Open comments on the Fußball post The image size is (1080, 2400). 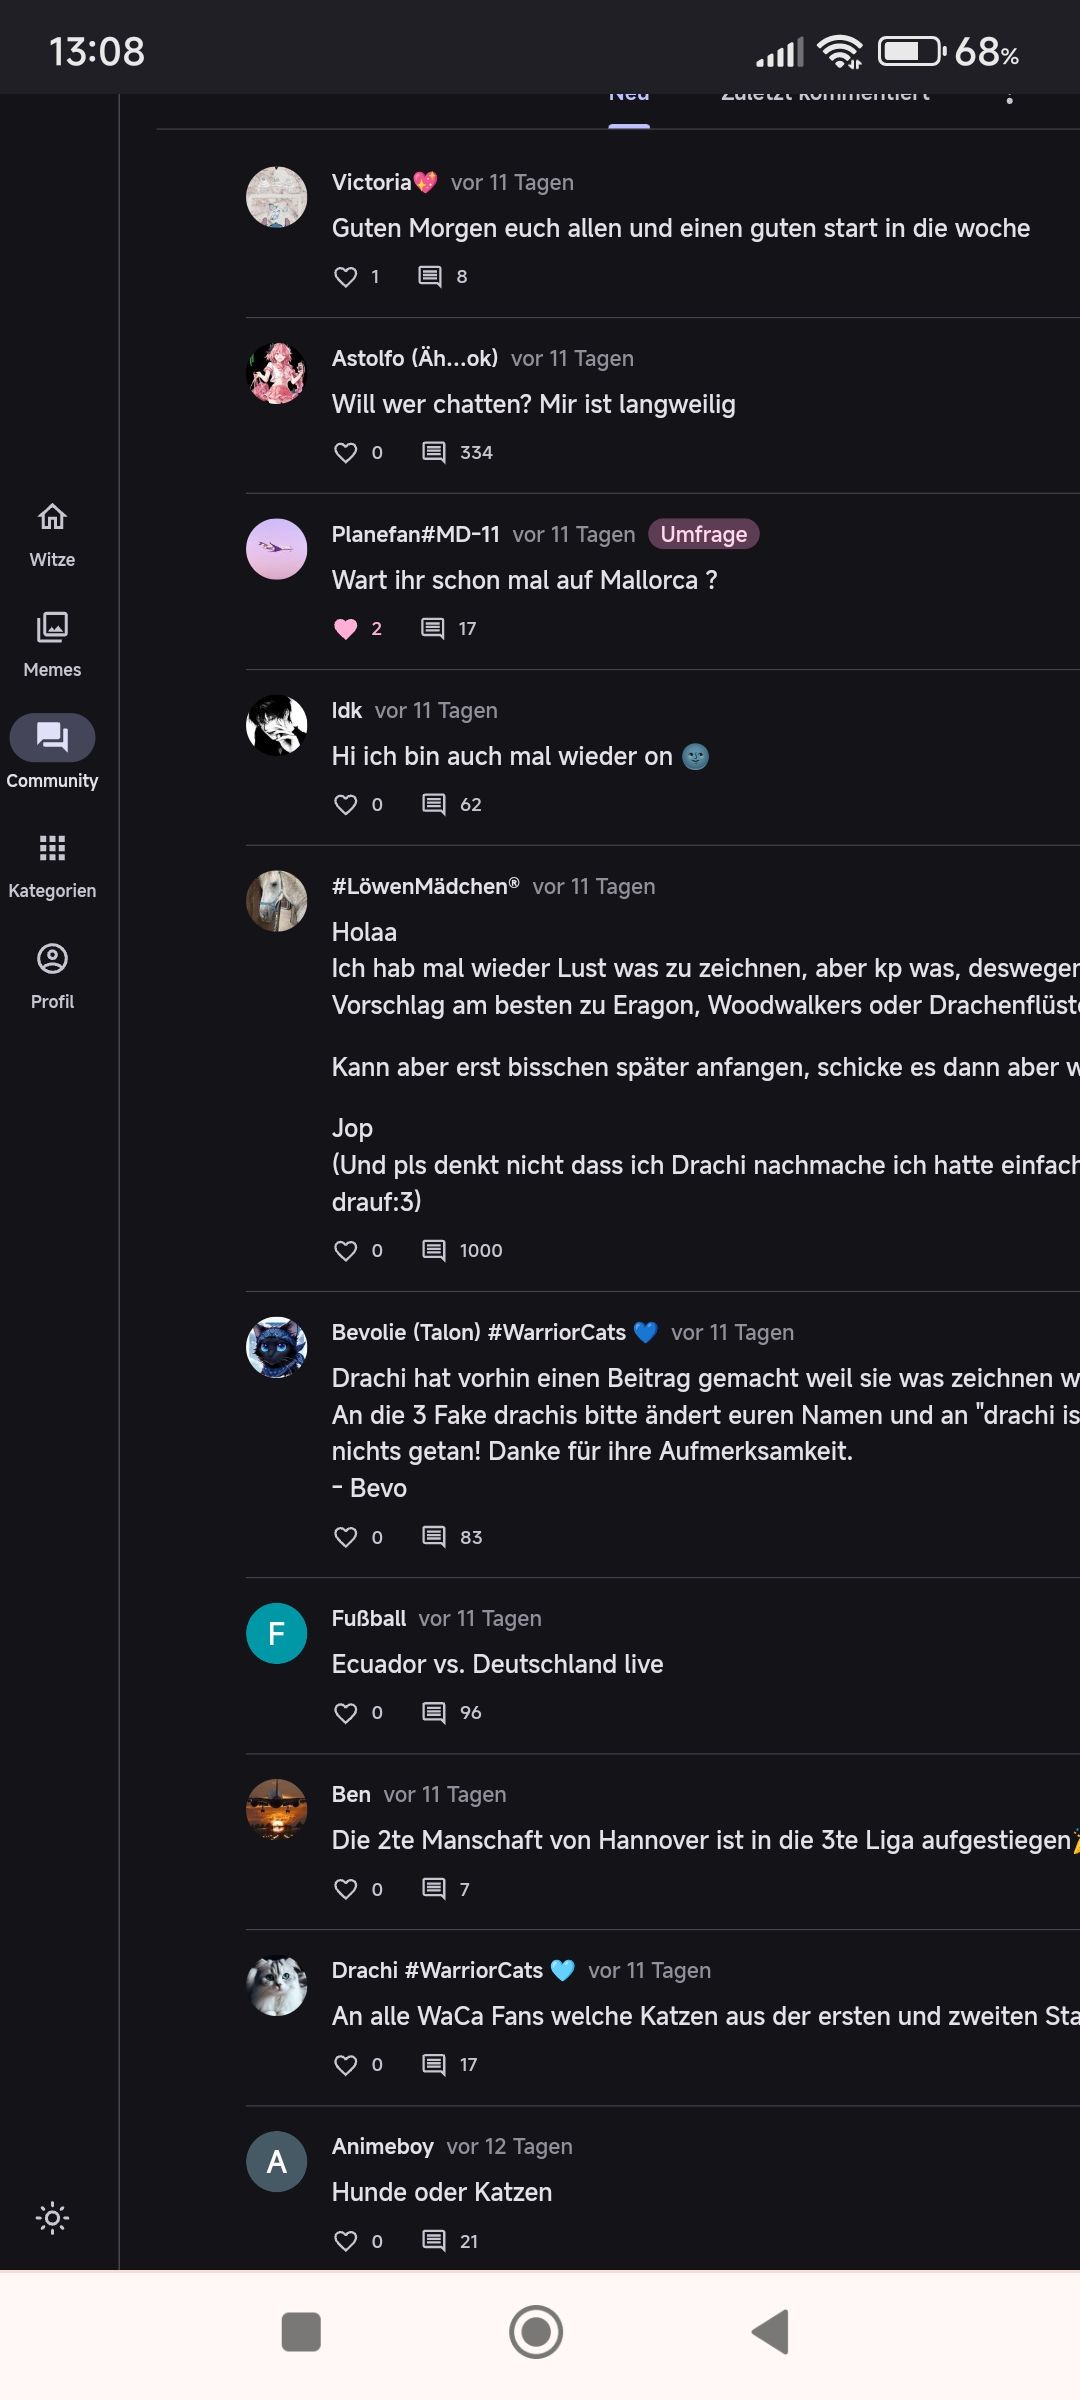pyautogui.click(x=433, y=1712)
